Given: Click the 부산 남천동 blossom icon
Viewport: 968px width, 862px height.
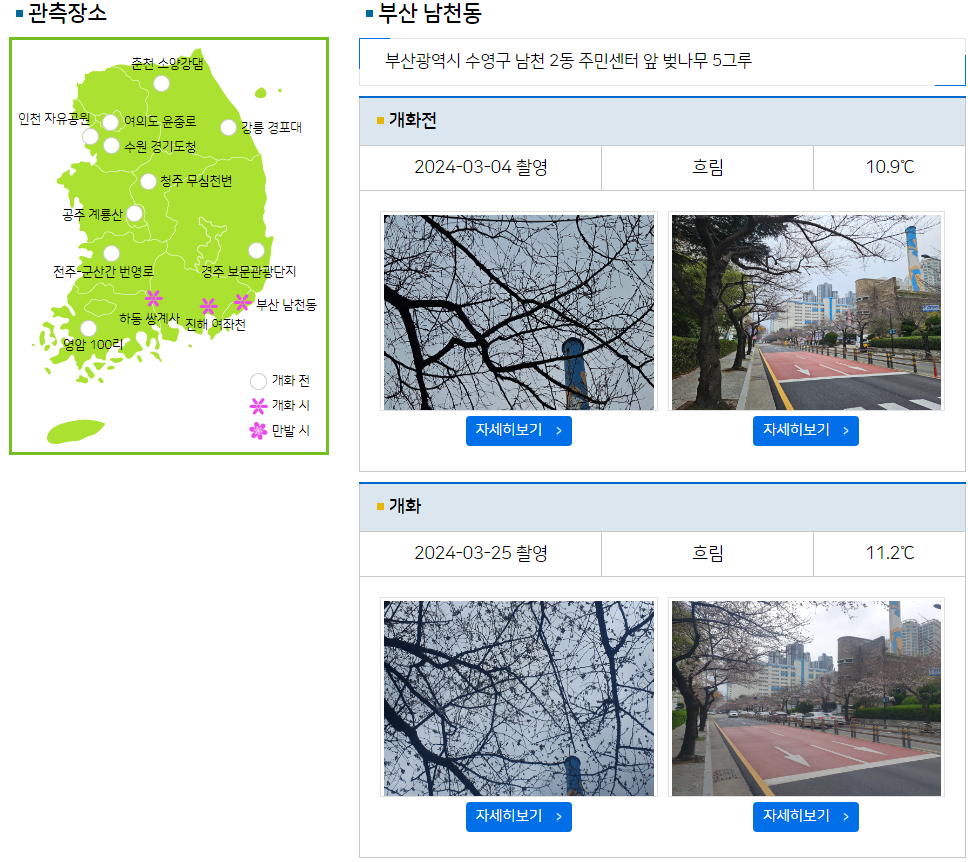Looking at the screenshot, I should (x=240, y=301).
